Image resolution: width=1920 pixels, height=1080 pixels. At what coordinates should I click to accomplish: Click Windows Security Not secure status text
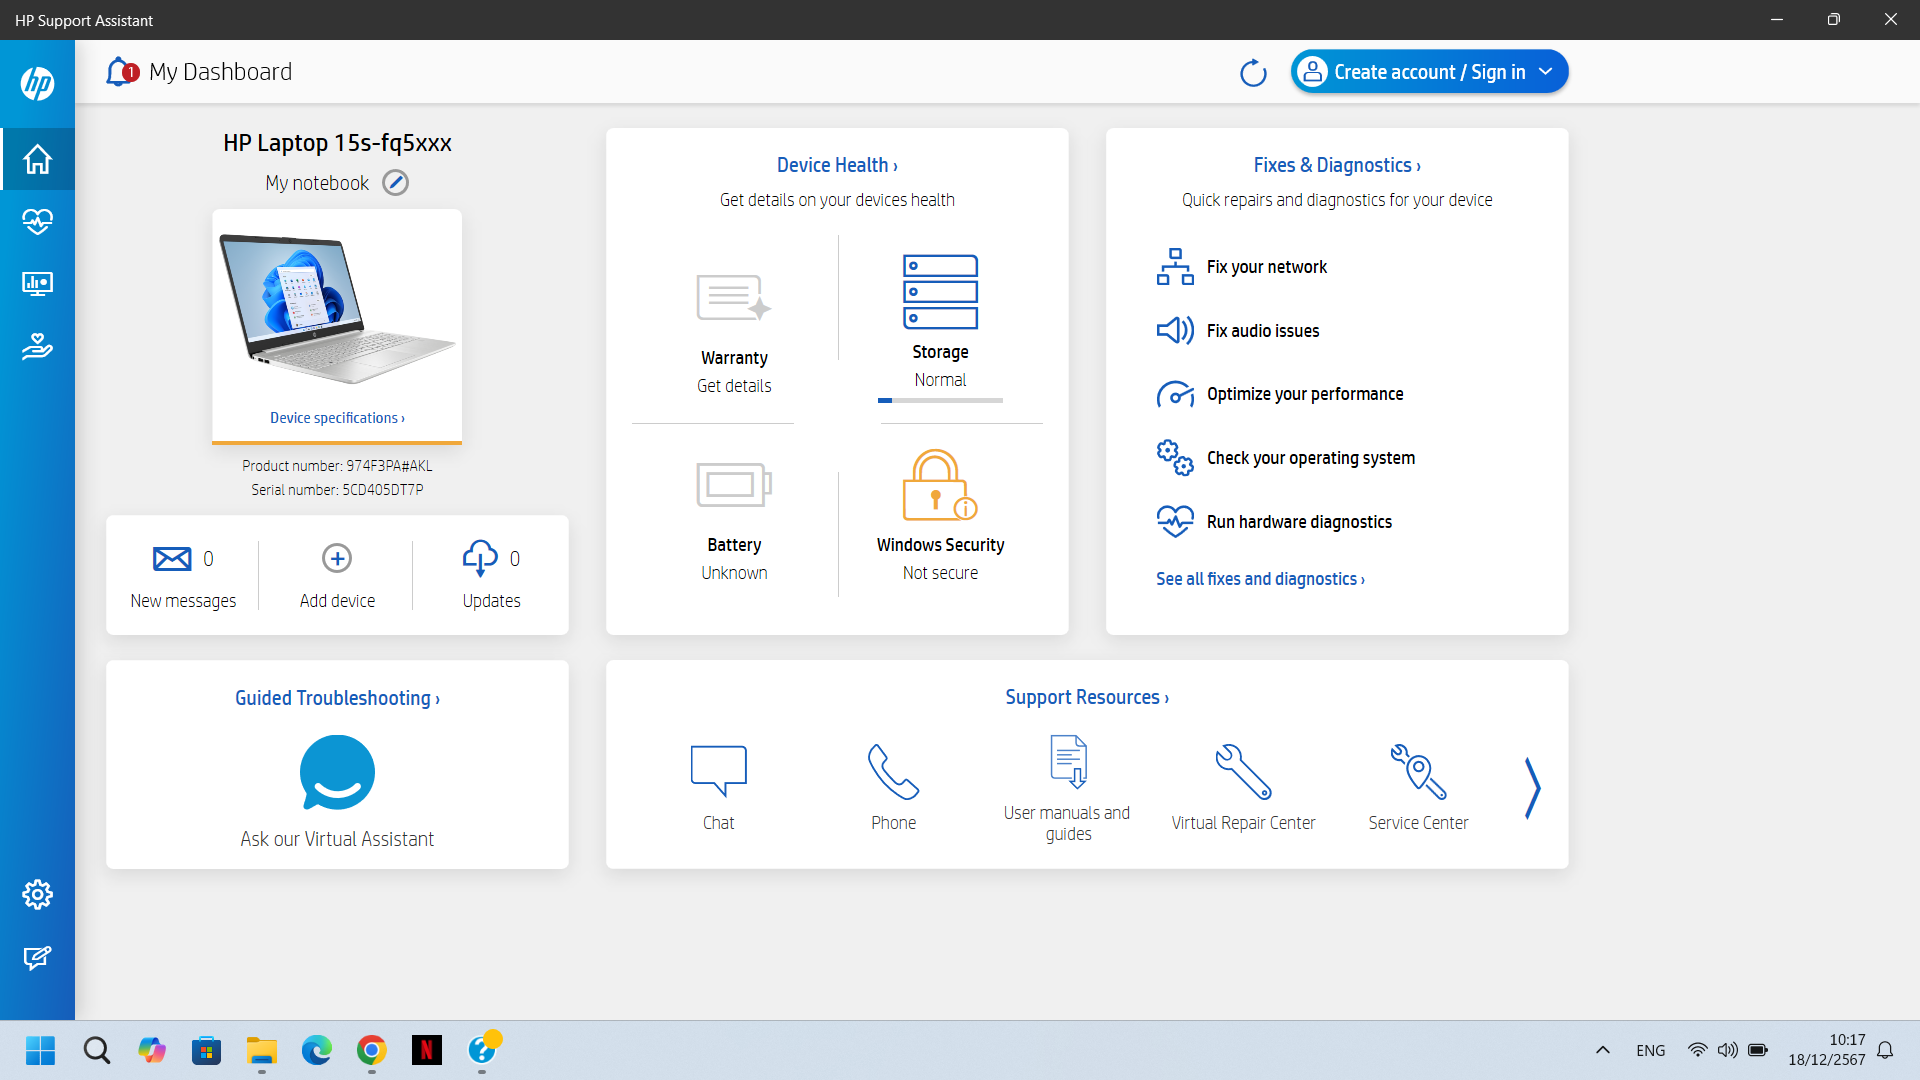pos(940,573)
